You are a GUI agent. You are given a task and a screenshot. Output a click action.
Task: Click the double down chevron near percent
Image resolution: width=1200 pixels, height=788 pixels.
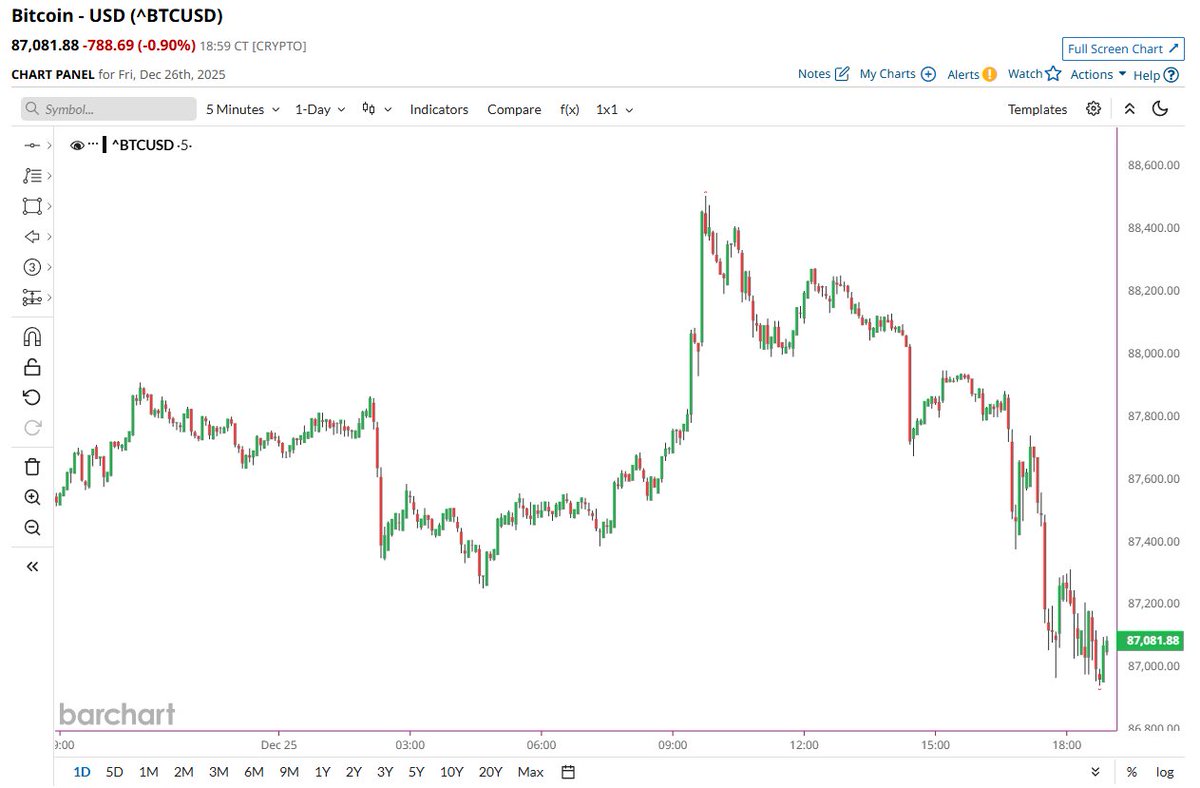[x=1096, y=772]
